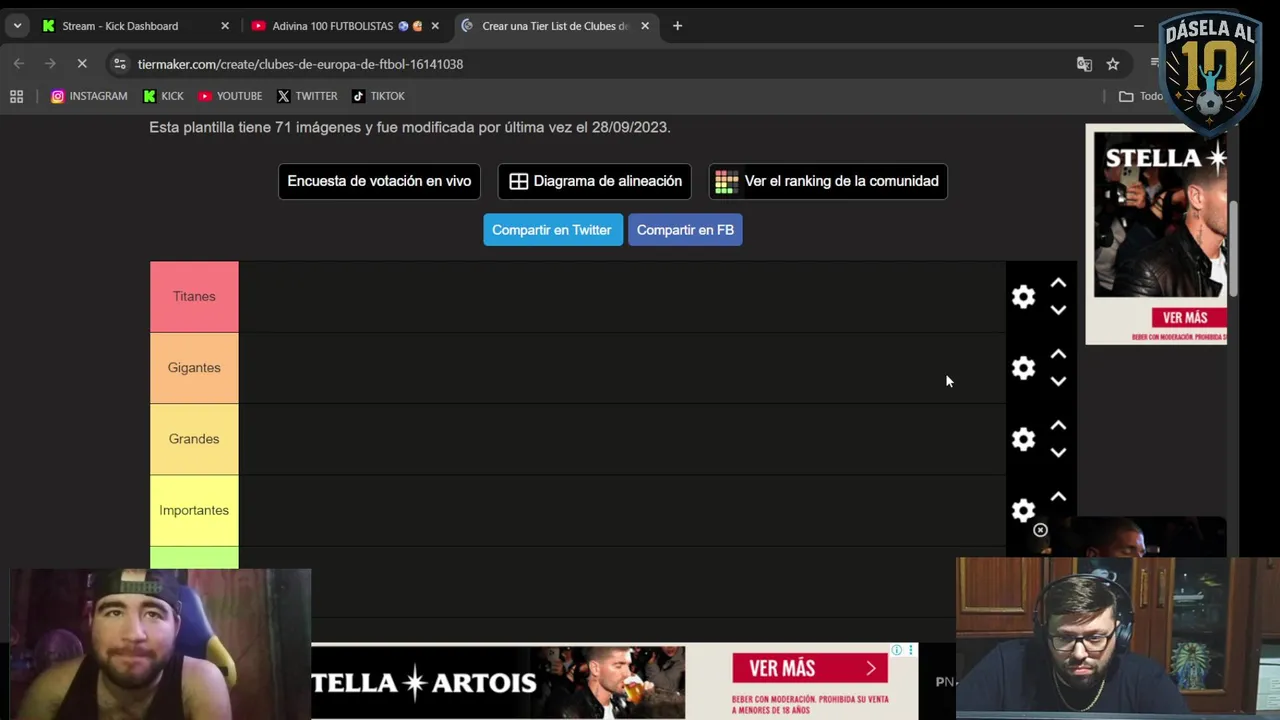Close the small floating video ad
Viewport: 1280px width, 720px height.
[x=1040, y=530]
